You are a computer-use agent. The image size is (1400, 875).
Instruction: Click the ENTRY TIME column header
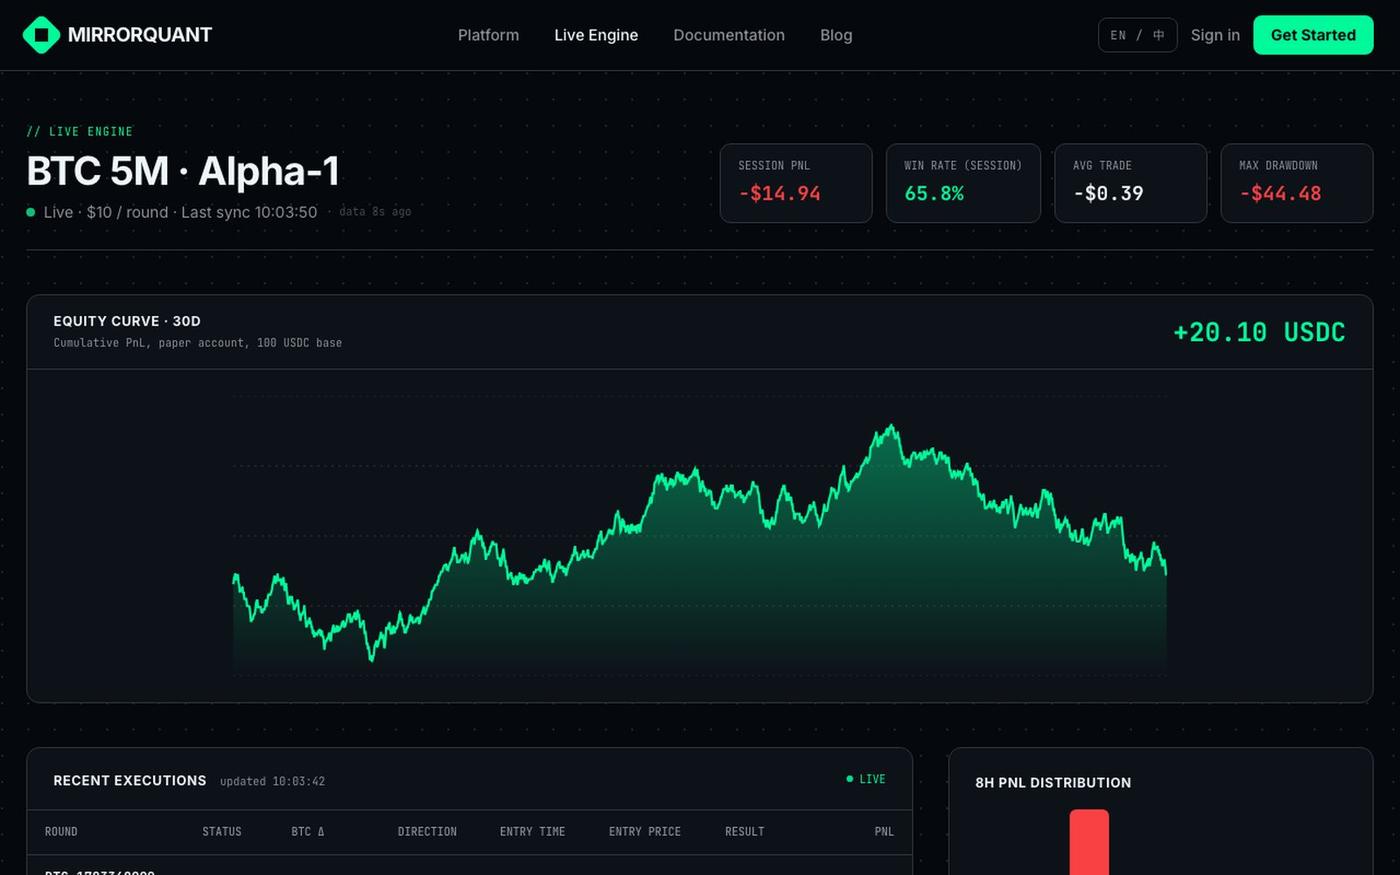532,832
